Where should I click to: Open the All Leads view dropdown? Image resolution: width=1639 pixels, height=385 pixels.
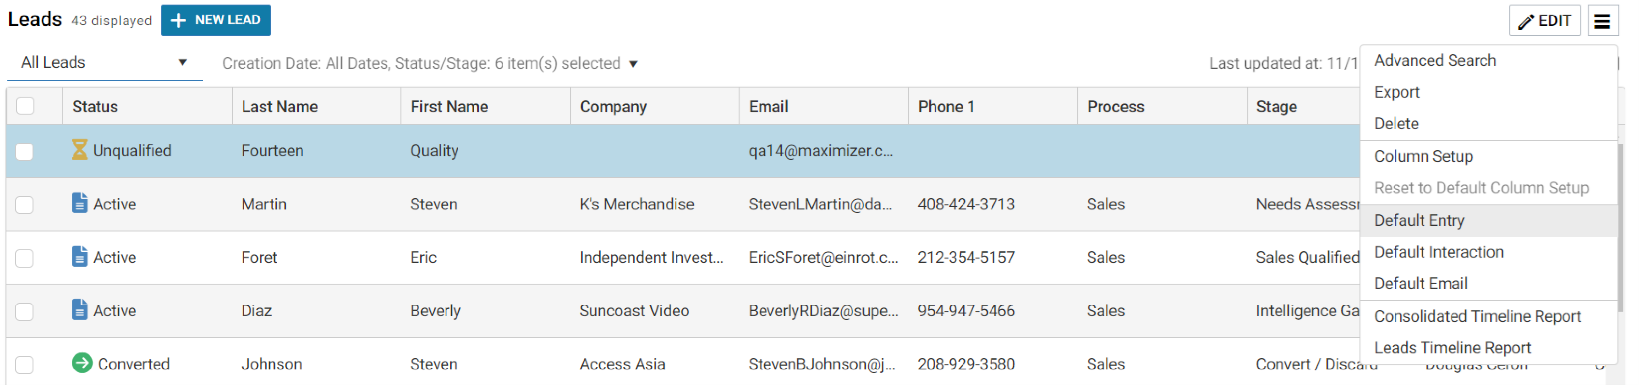104,63
